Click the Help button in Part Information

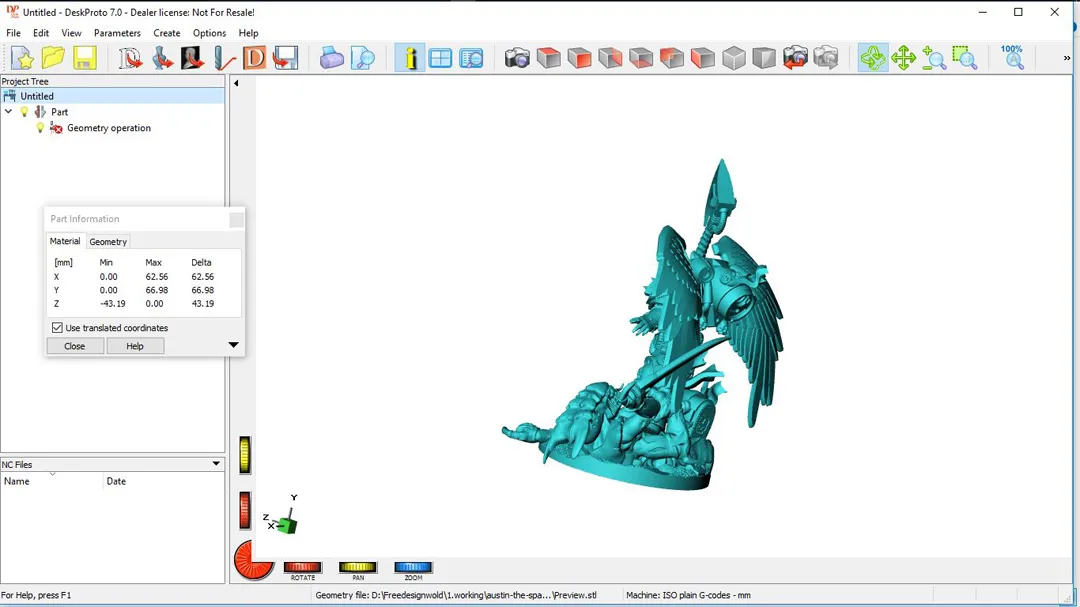(135, 346)
